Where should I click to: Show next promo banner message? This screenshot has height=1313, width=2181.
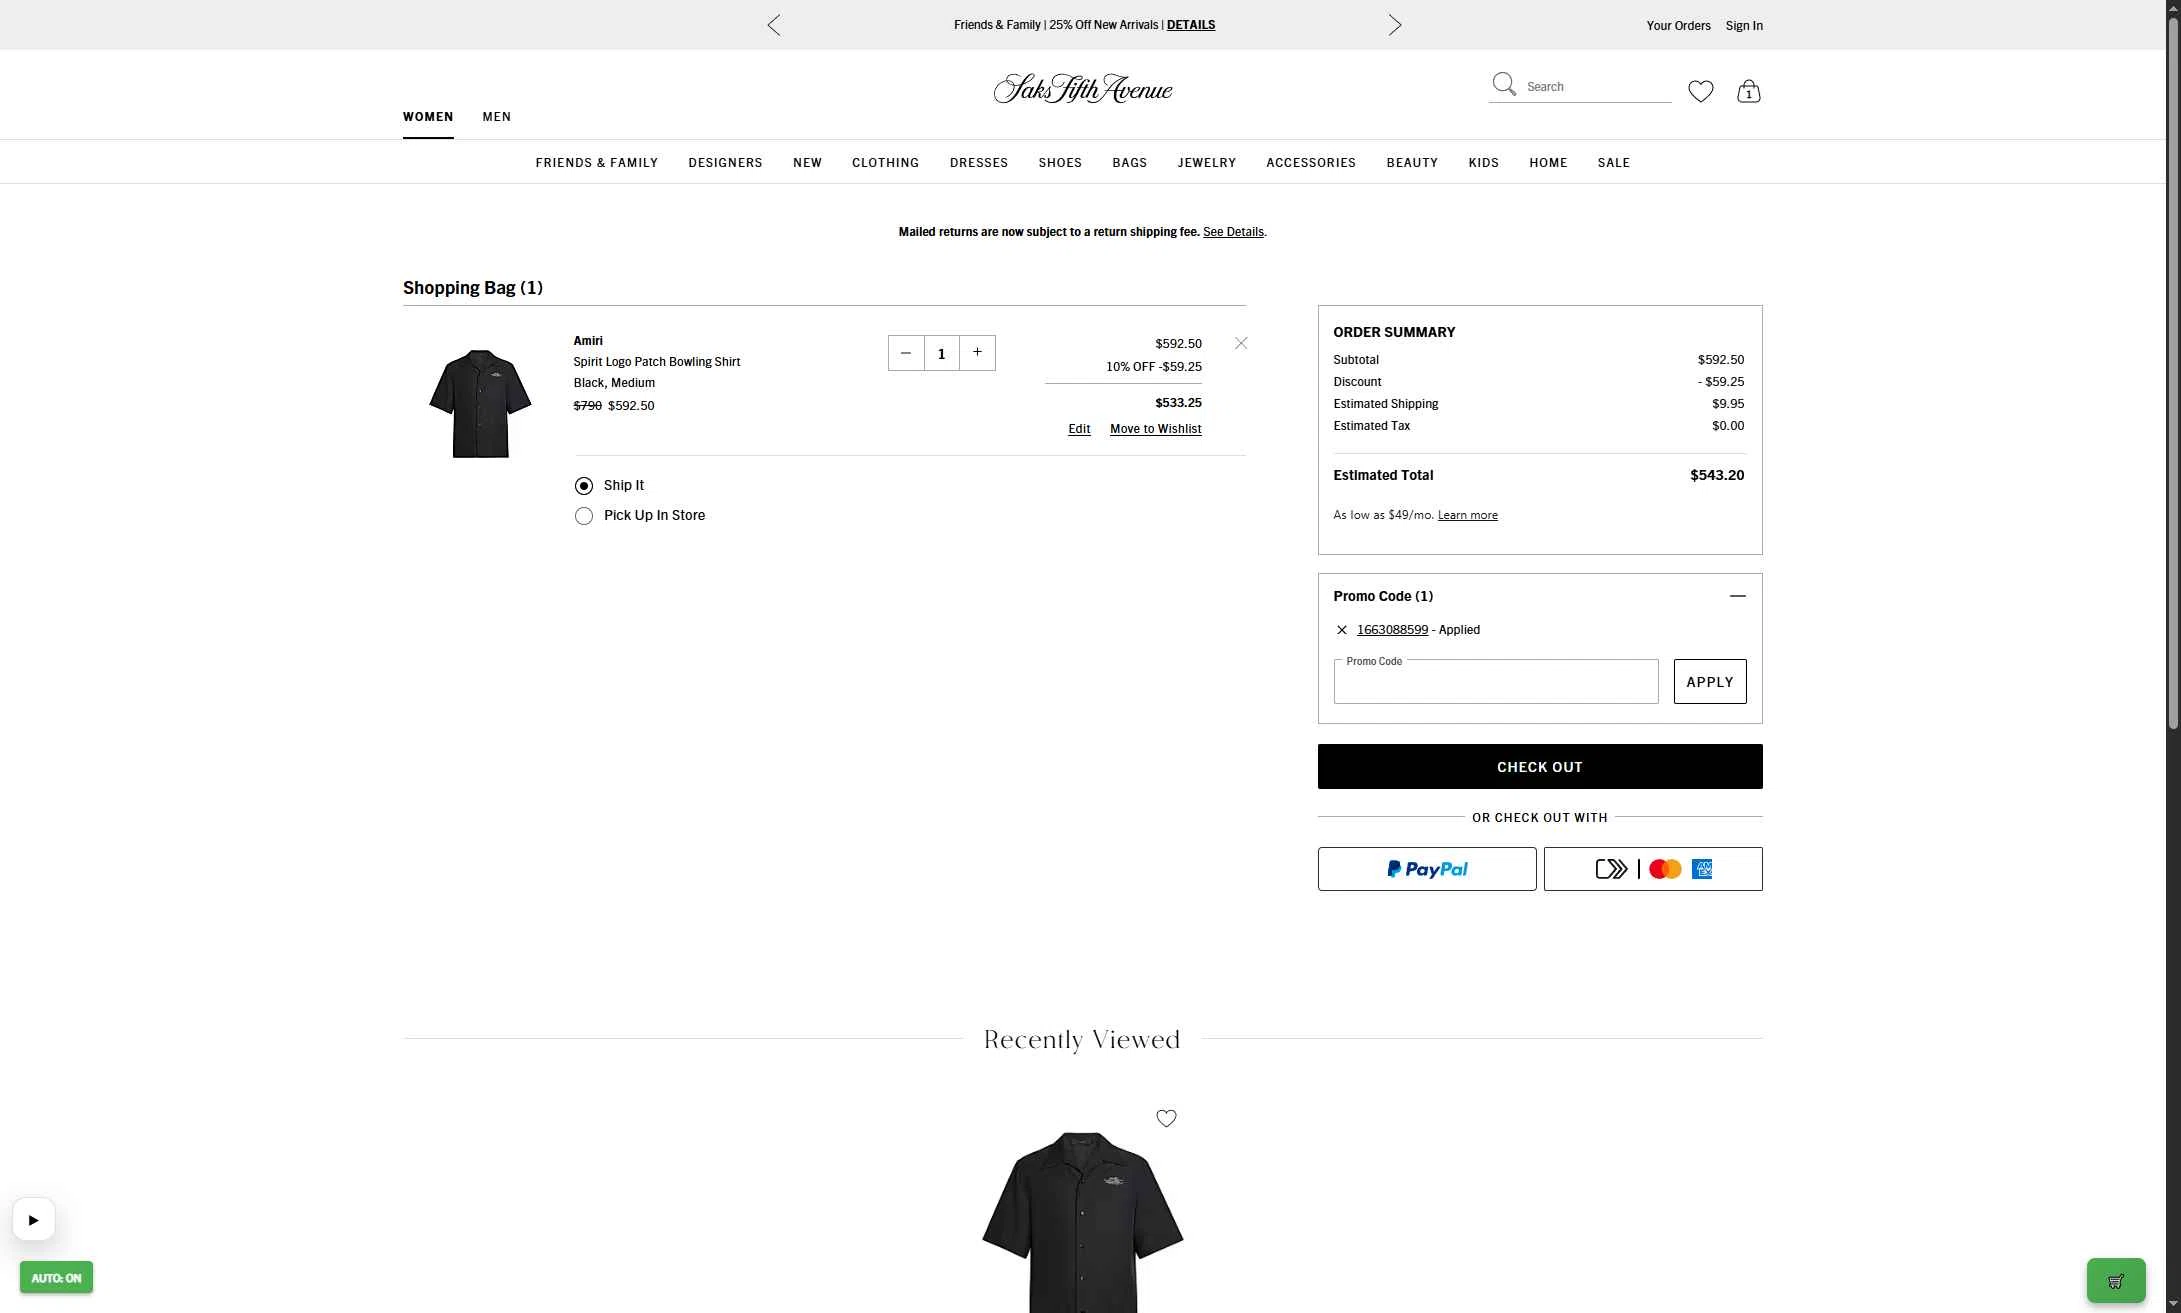tap(1395, 25)
